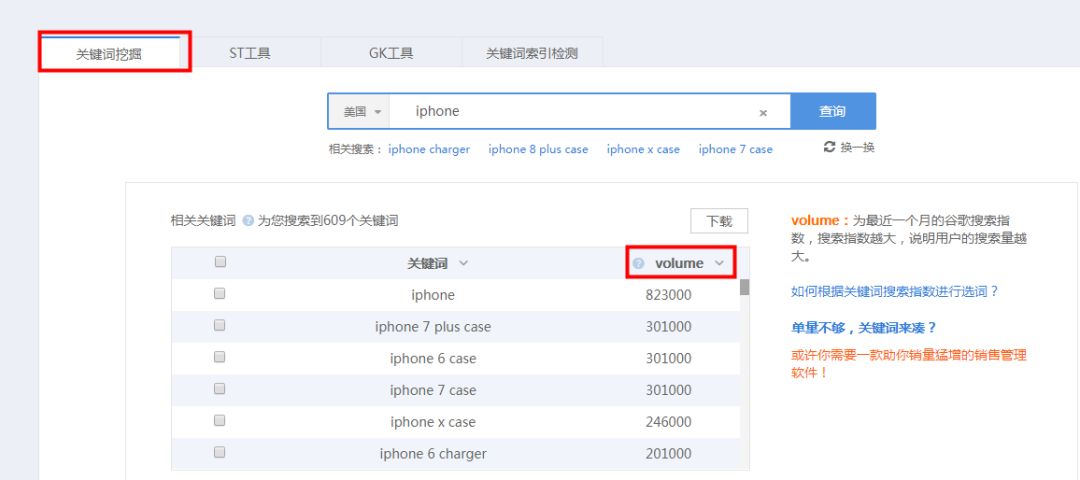Open related search iphone charger
Screen dimensions: 1080x480
(429, 149)
